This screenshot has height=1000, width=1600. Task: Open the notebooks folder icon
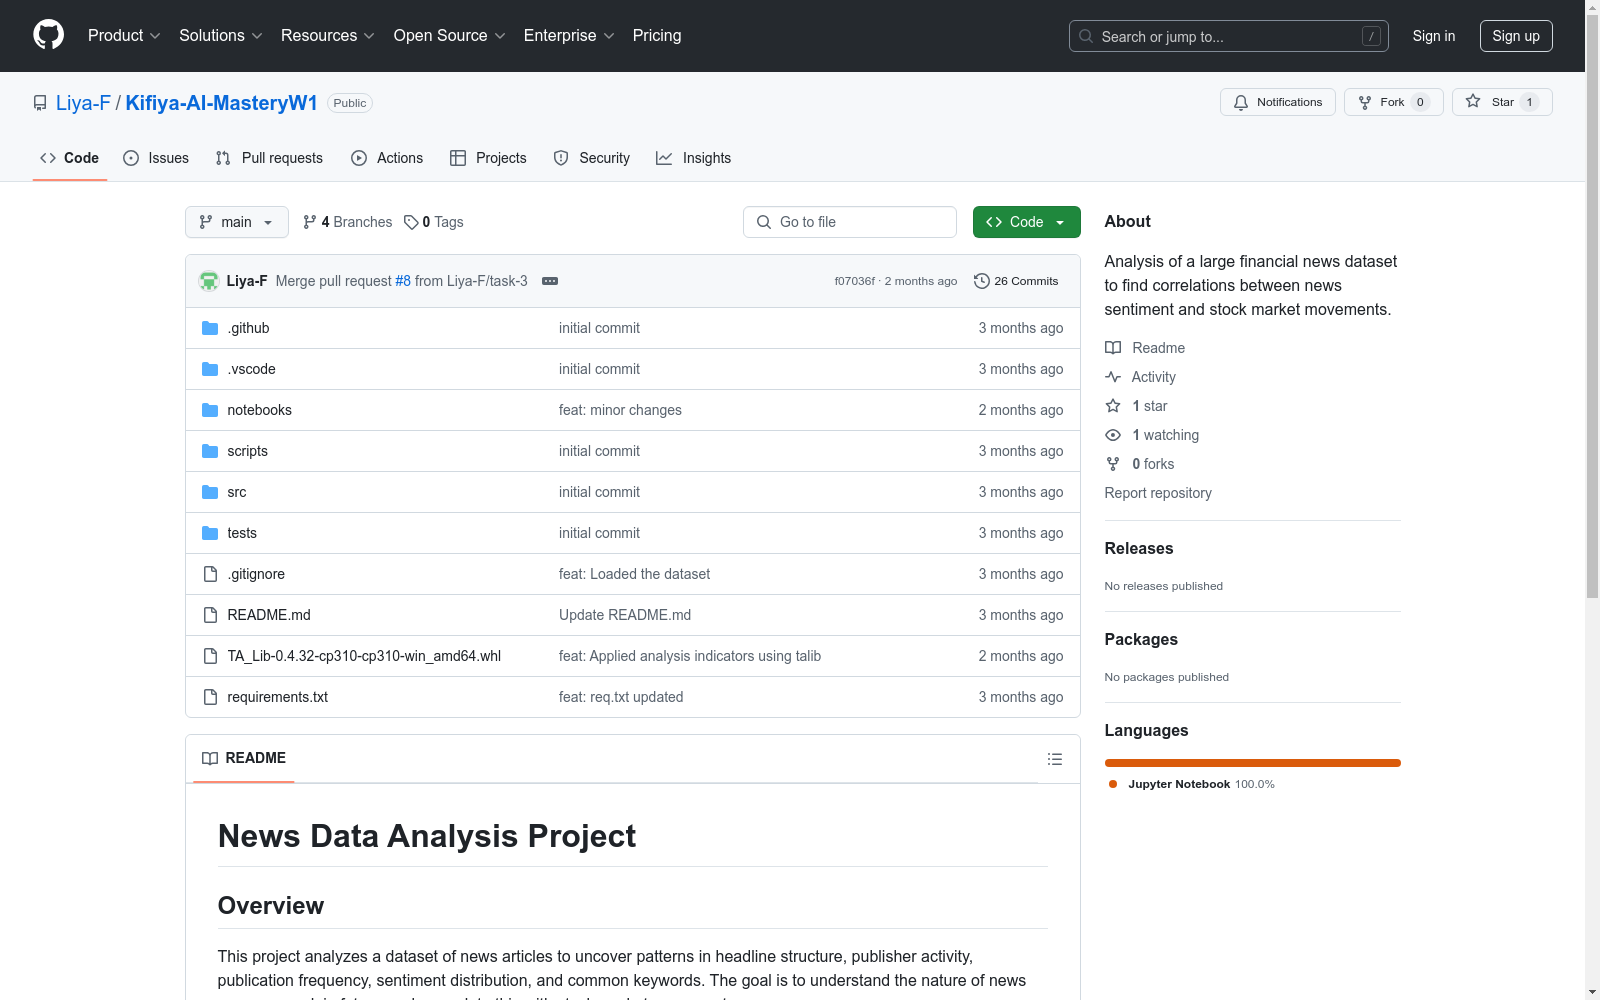(210, 410)
